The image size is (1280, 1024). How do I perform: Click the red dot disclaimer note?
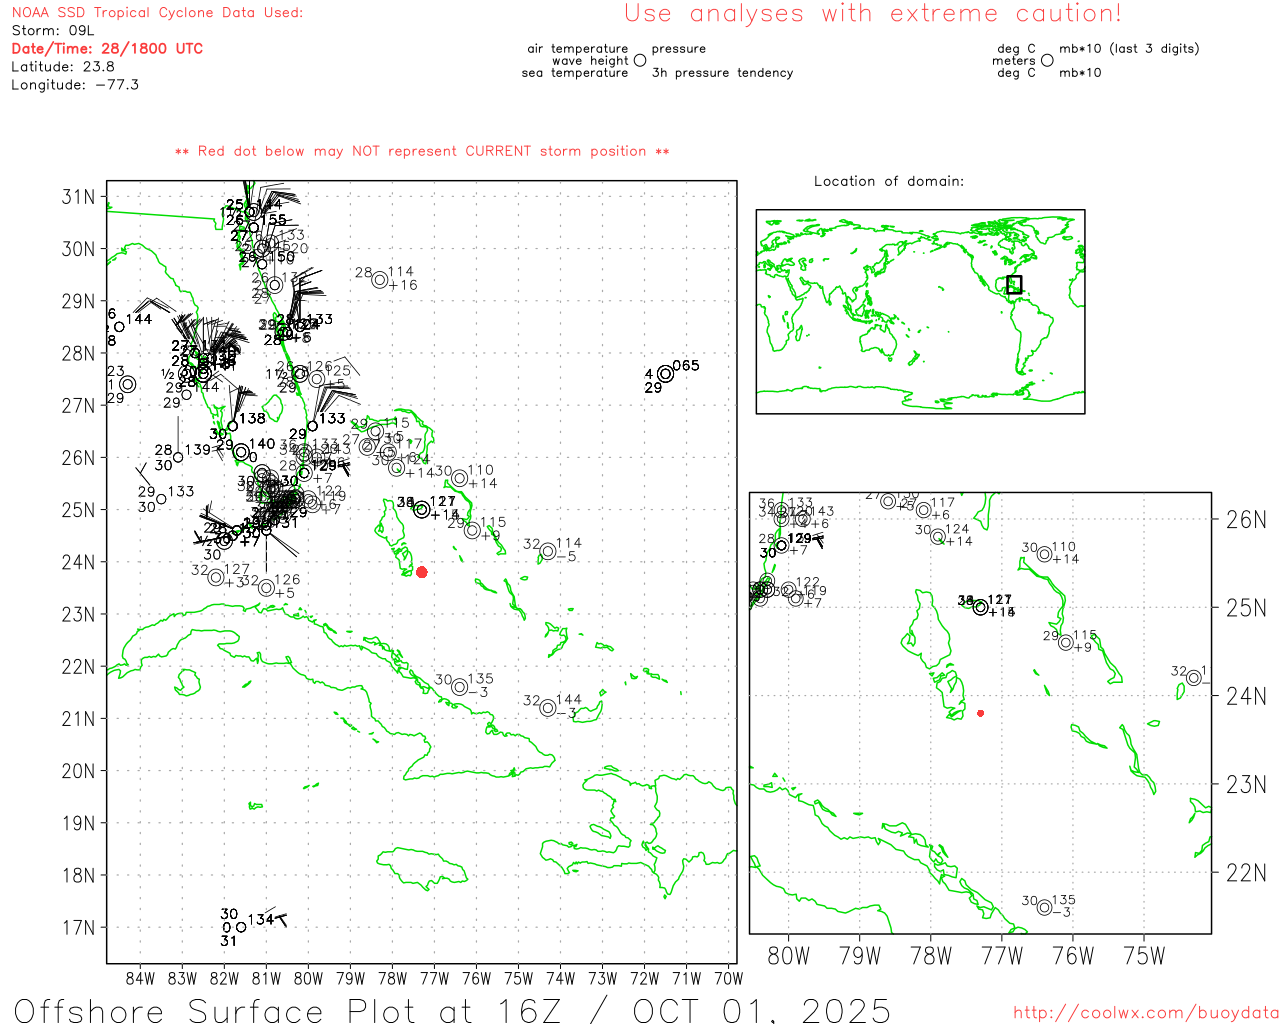(422, 151)
